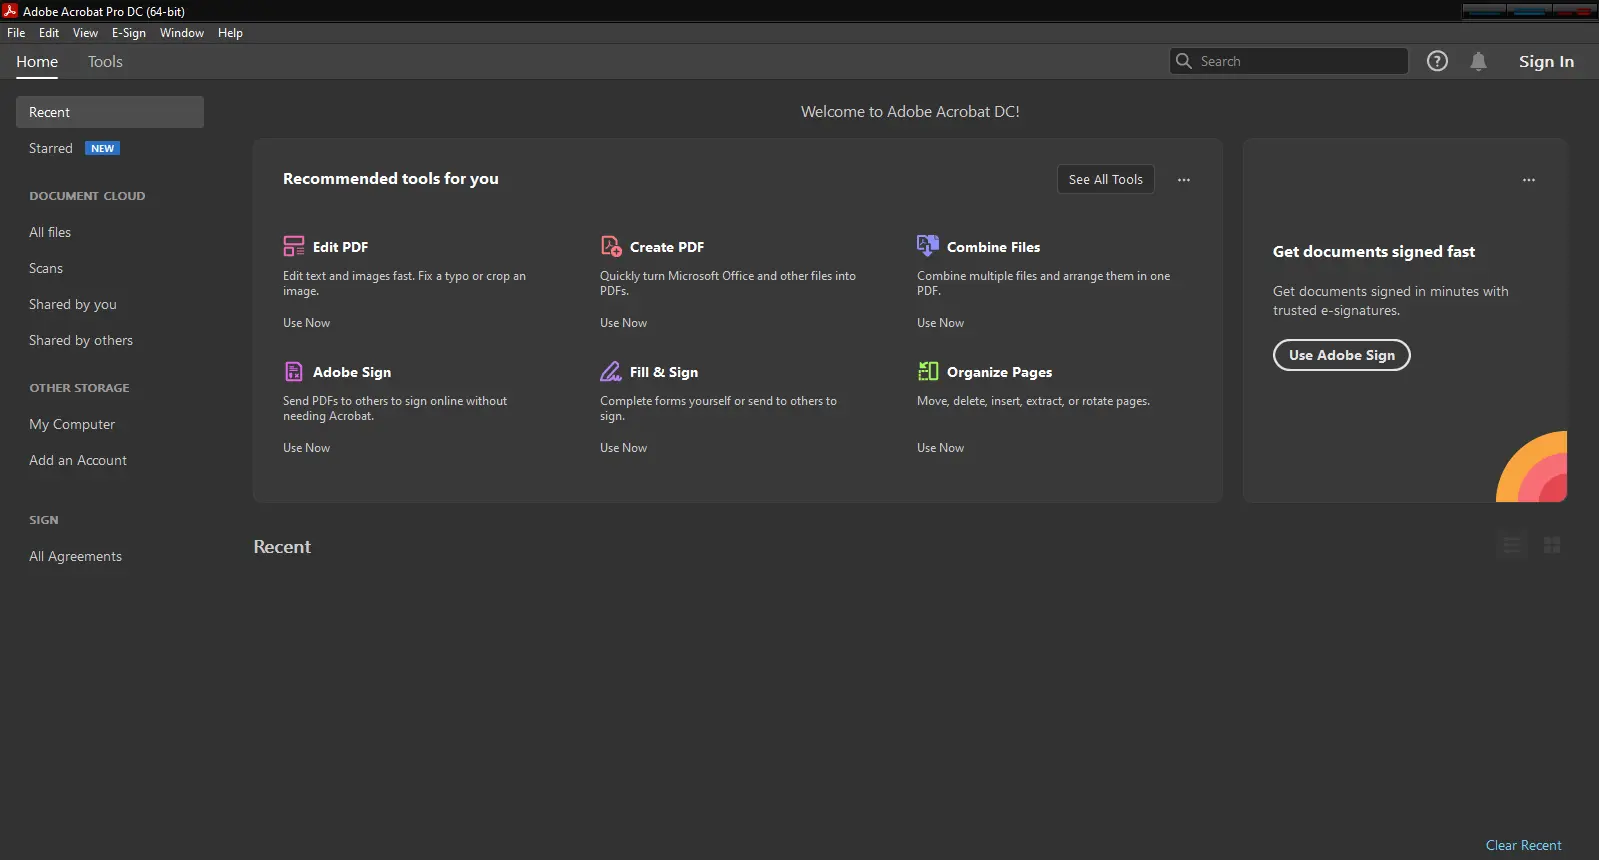Click the Adobe Sign tool icon
Image resolution: width=1599 pixels, height=860 pixels.
point(294,371)
